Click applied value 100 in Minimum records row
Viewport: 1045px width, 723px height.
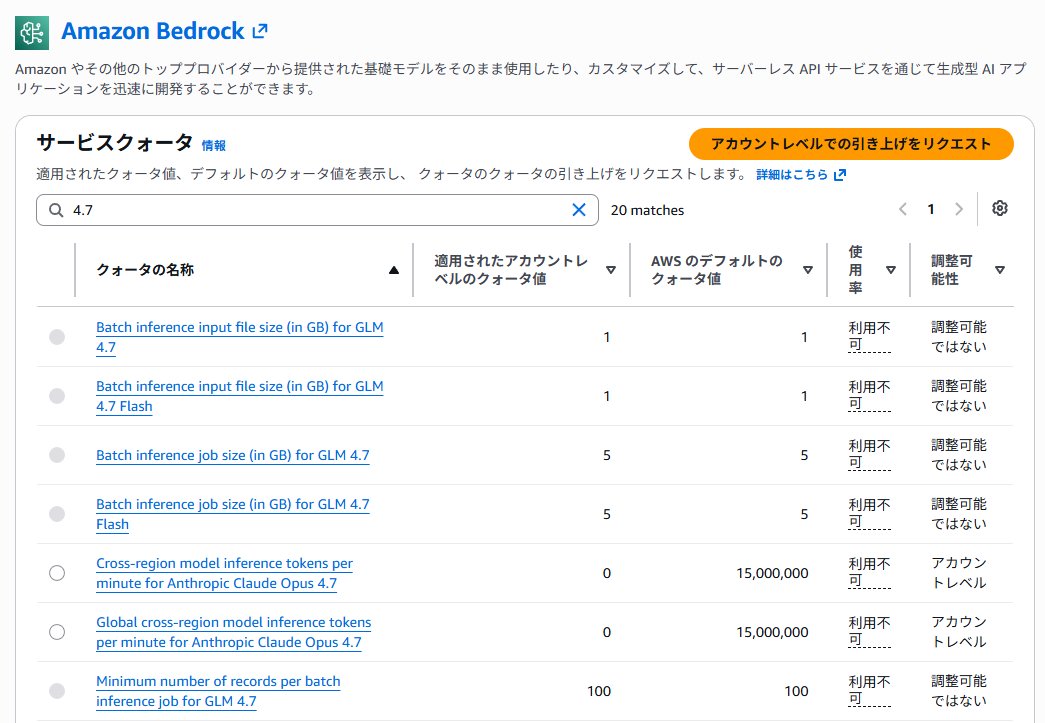[x=598, y=691]
